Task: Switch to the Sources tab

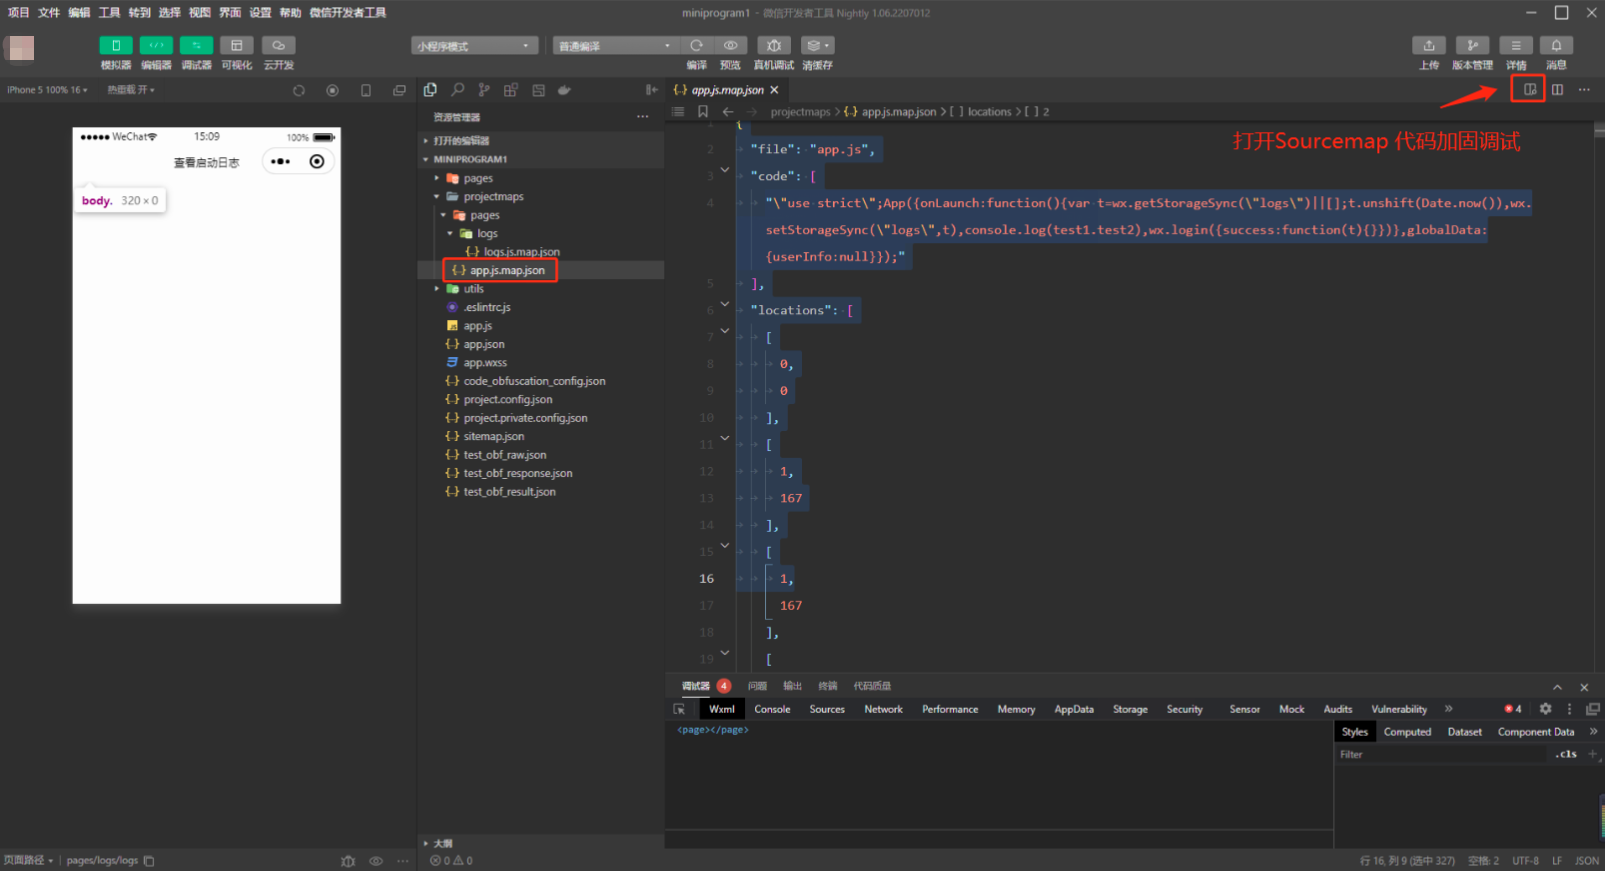Action: (827, 709)
